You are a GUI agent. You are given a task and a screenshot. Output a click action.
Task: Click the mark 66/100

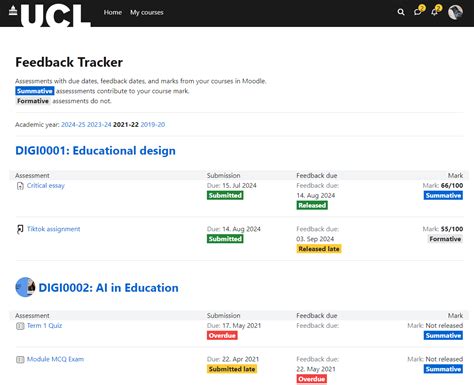(452, 185)
